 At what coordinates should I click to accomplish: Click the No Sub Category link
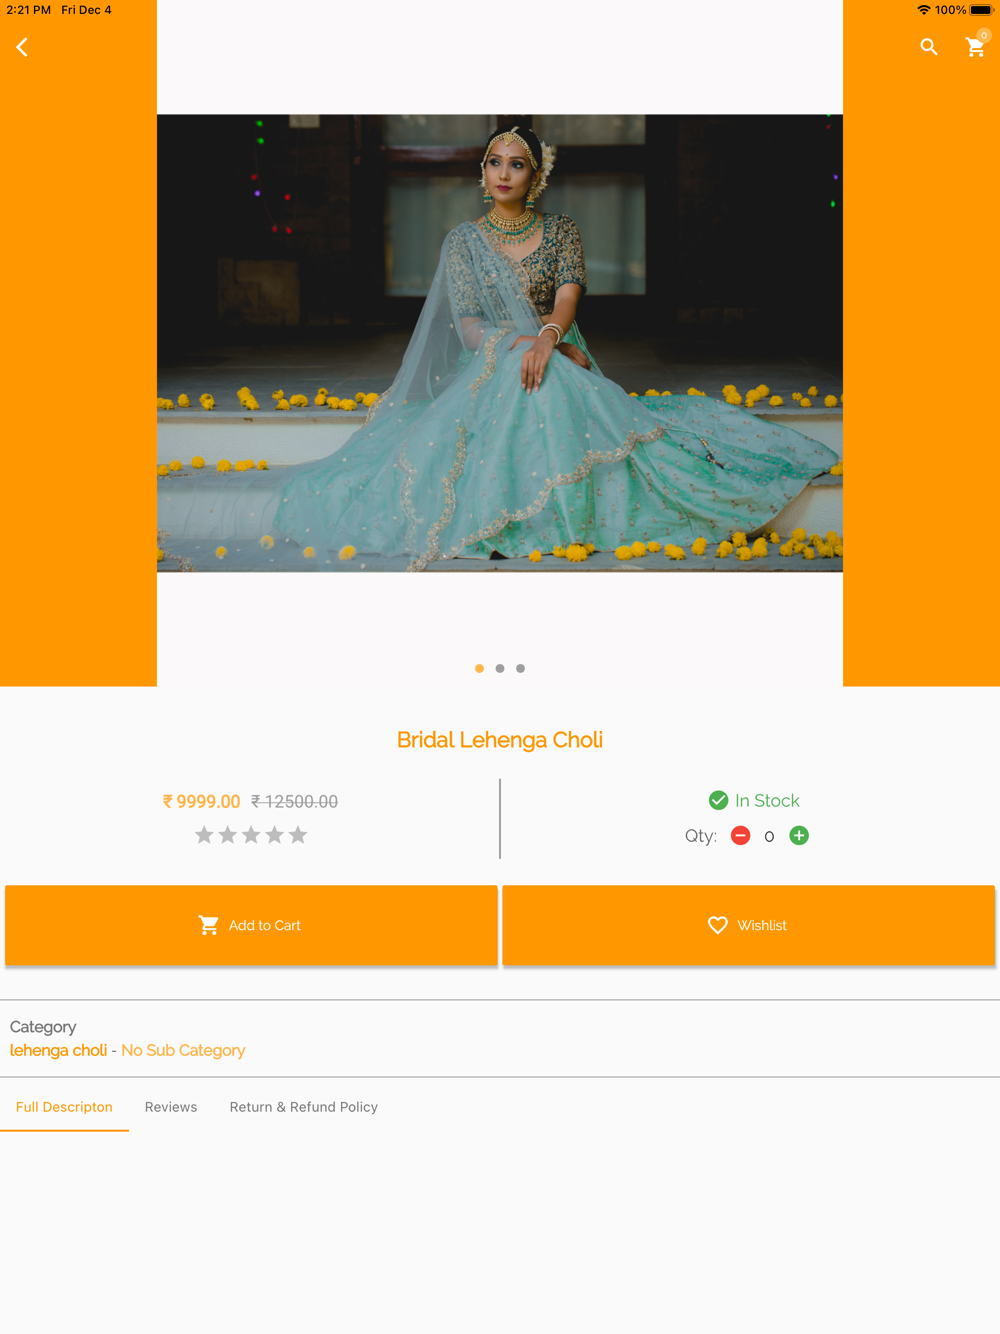click(x=183, y=1050)
